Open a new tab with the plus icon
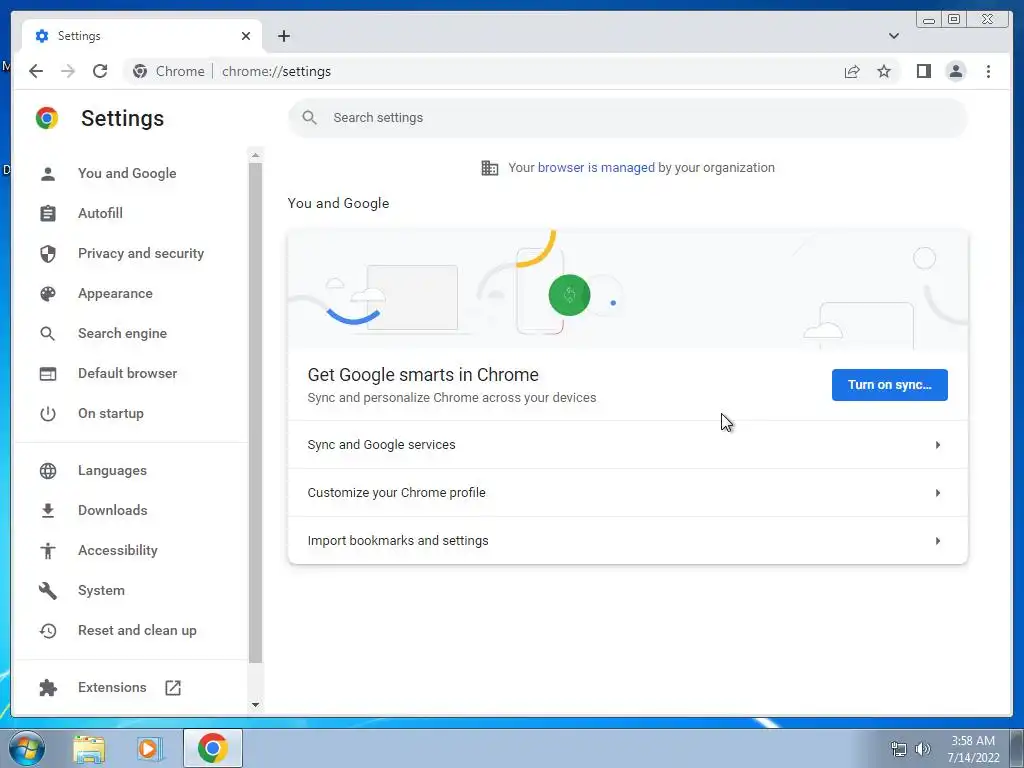This screenshot has width=1024, height=768. coord(283,36)
